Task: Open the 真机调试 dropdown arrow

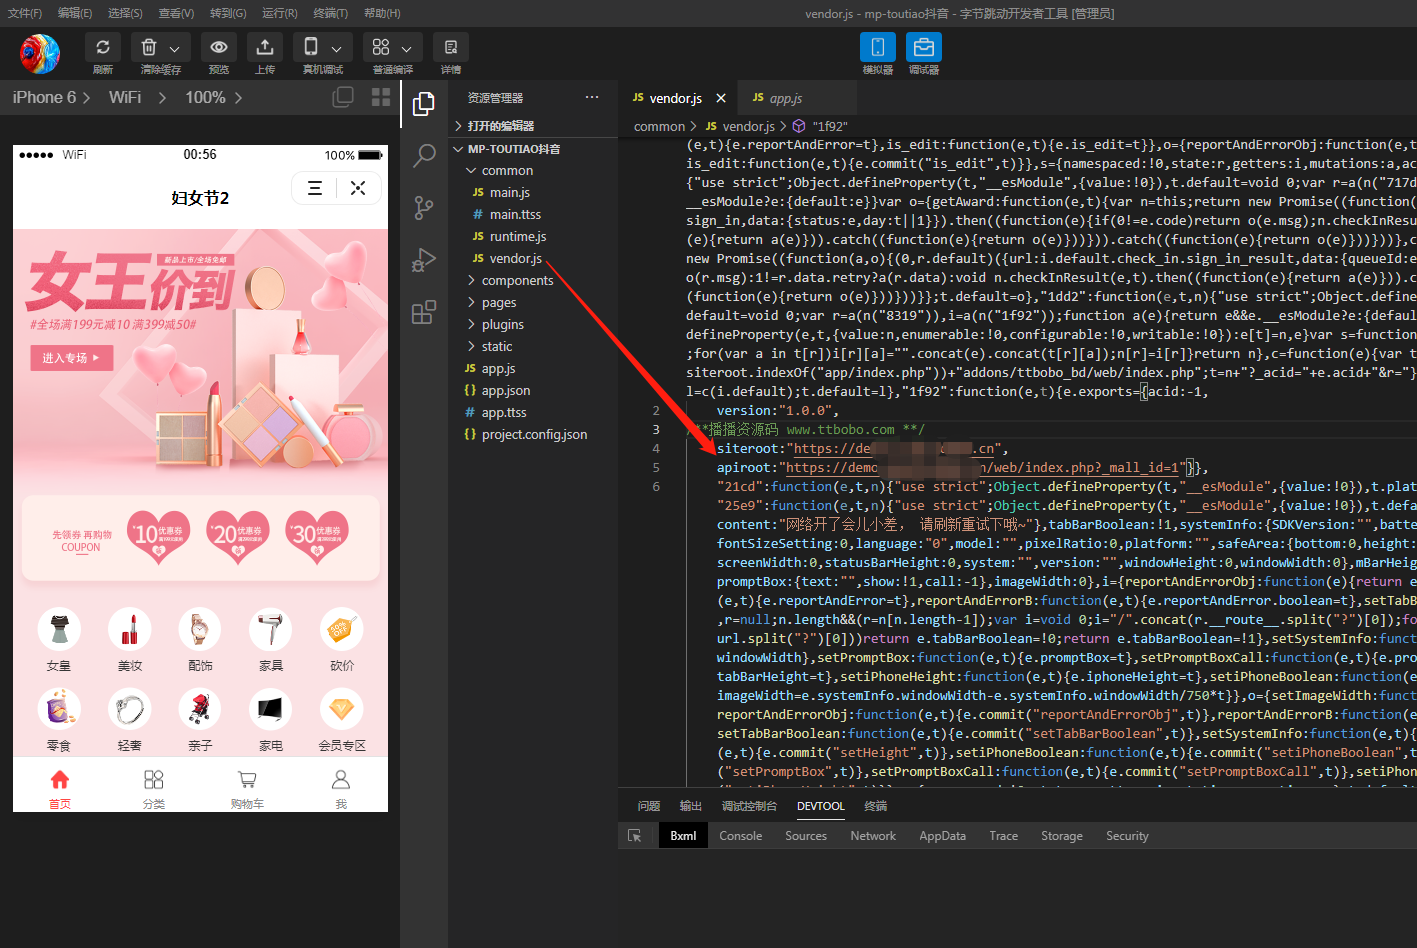Action: [336, 48]
